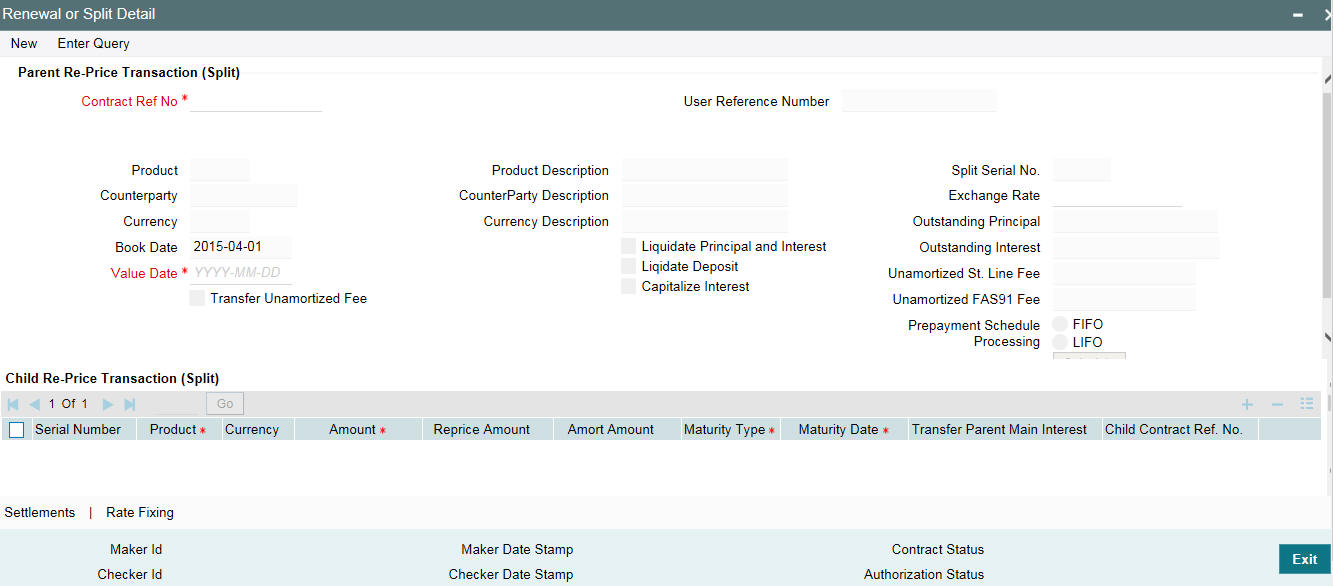The width and height of the screenshot is (1333, 586).
Task: Click the Product Description field
Action: (705, 170)
